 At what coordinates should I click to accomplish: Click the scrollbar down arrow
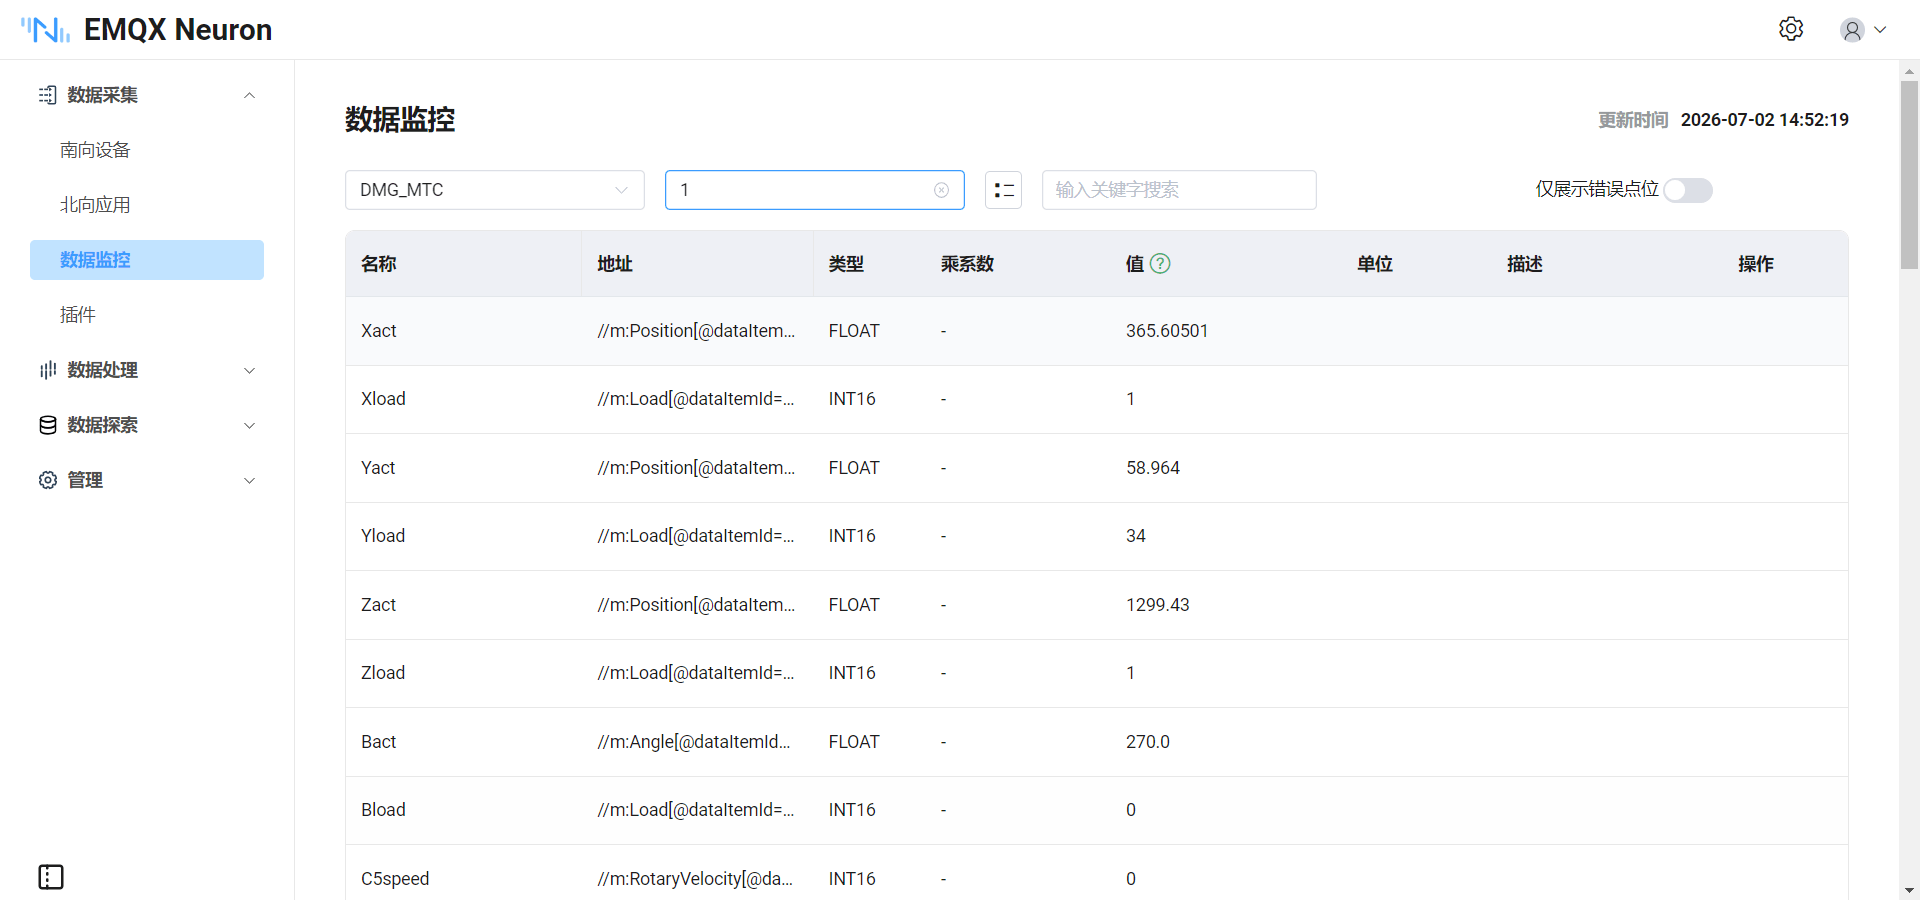[x=1909, y=890]
